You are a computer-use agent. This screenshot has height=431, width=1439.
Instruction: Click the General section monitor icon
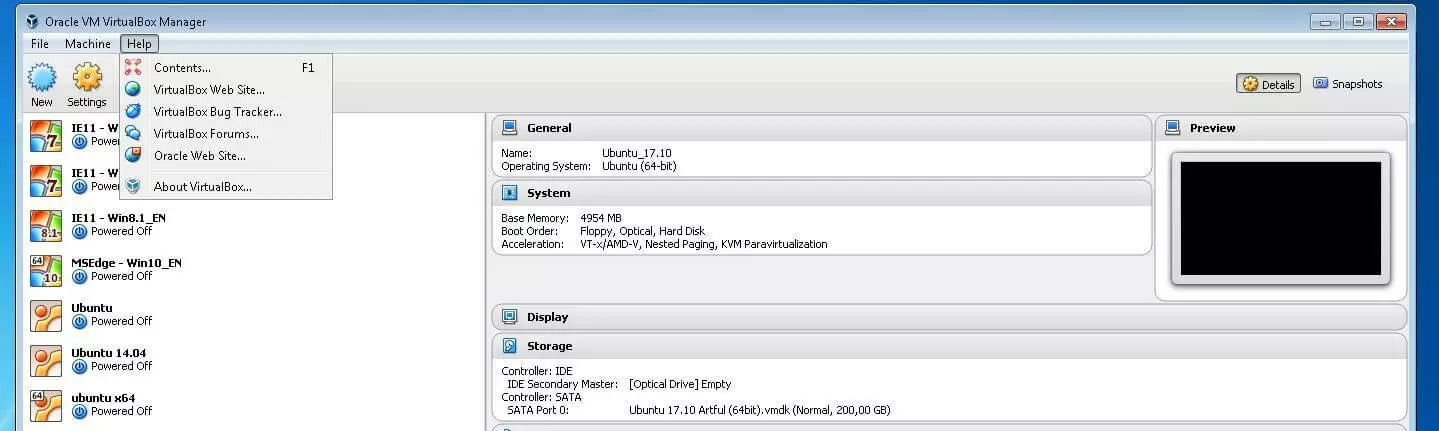[510, 128]
